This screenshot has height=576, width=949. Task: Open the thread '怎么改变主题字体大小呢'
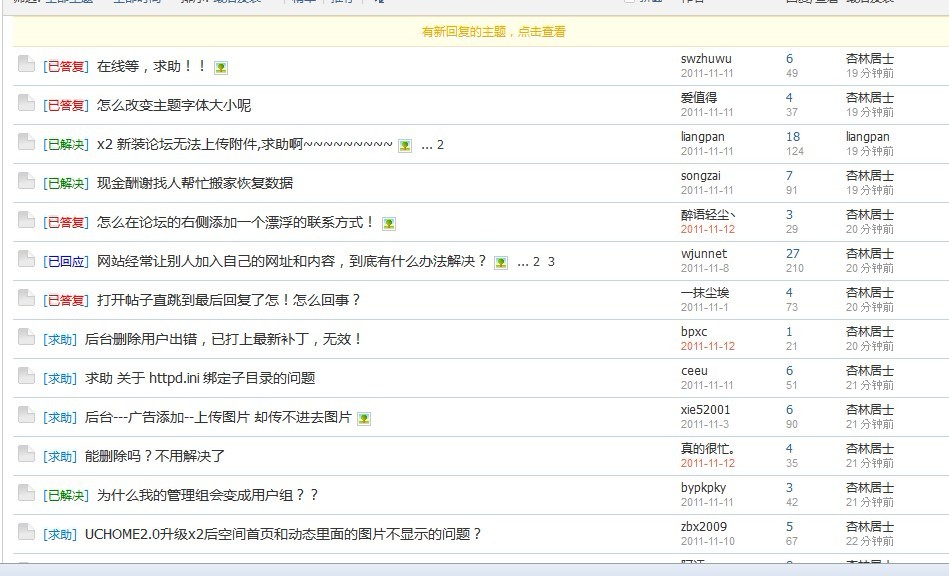174,105
